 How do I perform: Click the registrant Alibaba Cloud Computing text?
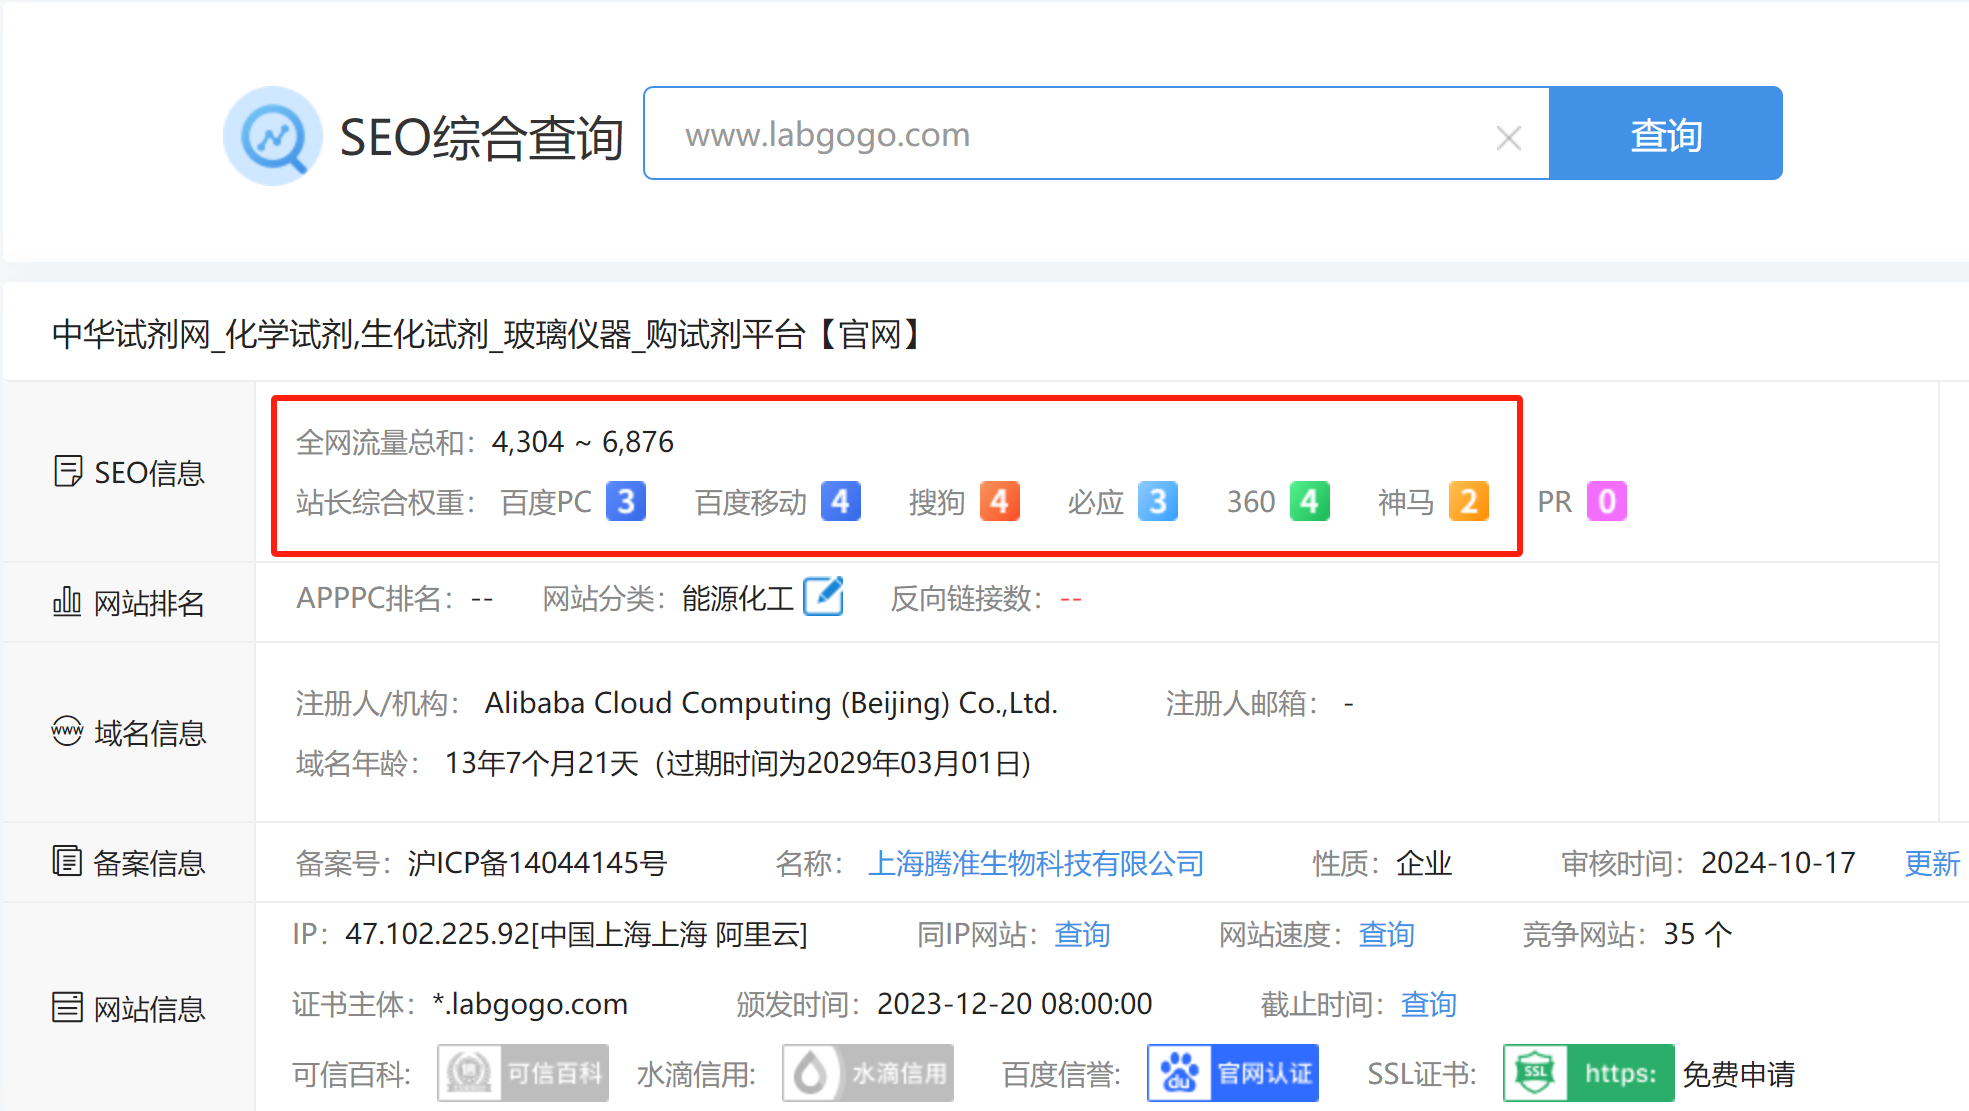click(x=771, y=704)
